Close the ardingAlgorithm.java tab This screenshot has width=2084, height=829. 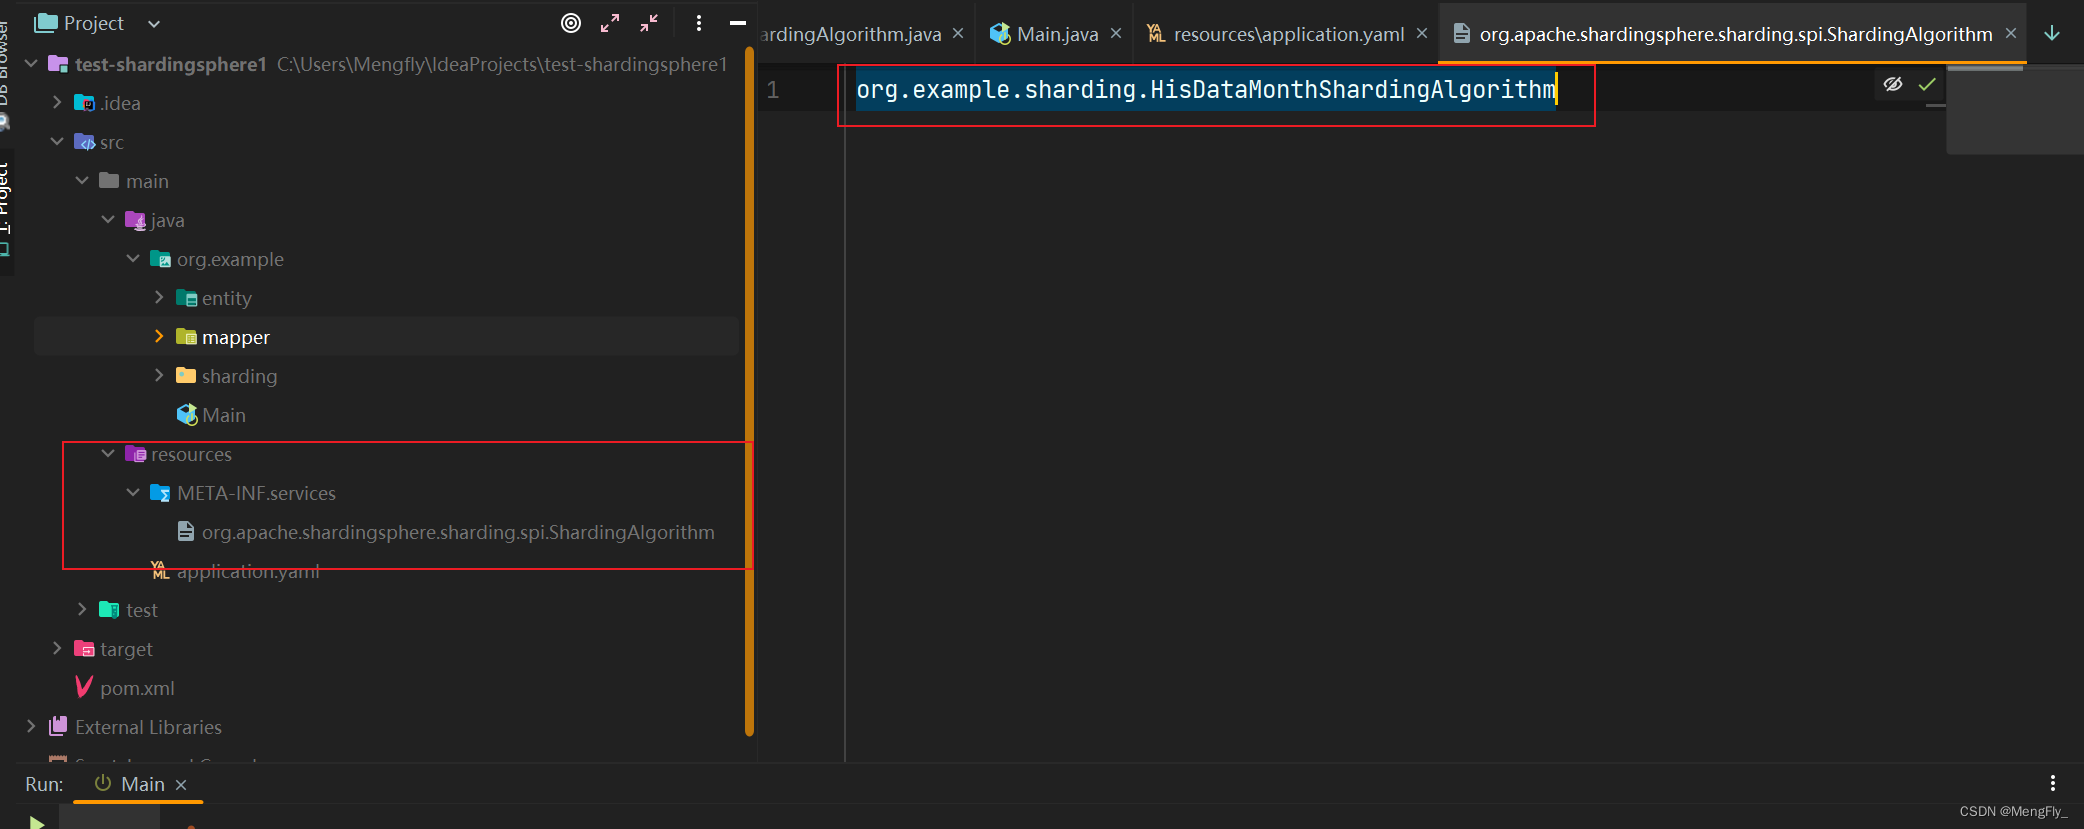point(958,33)
